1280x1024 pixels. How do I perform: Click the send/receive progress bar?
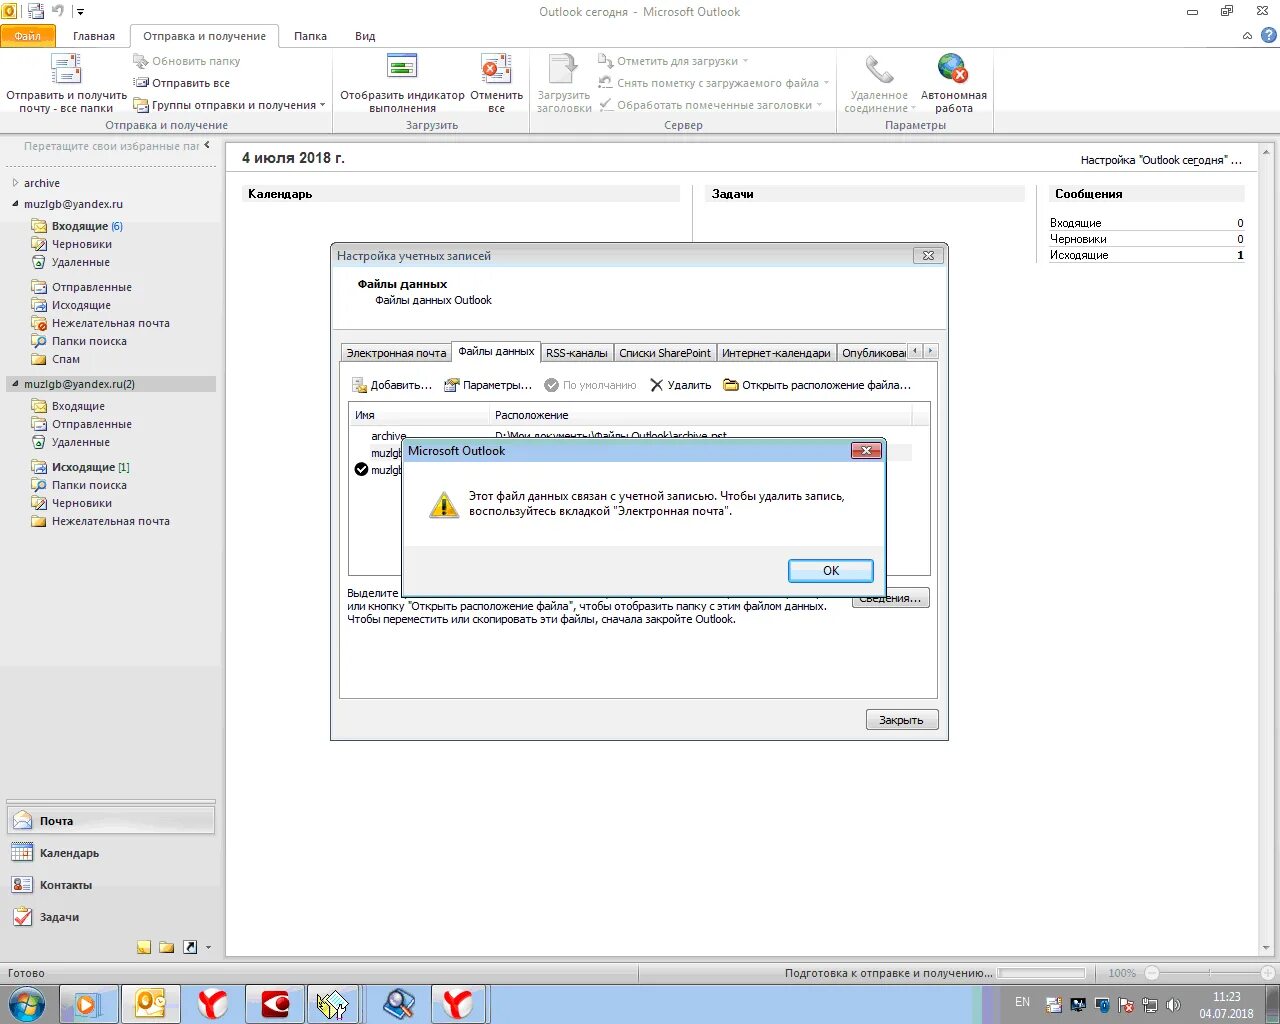pyautogui.click(x=1041, y=973)
